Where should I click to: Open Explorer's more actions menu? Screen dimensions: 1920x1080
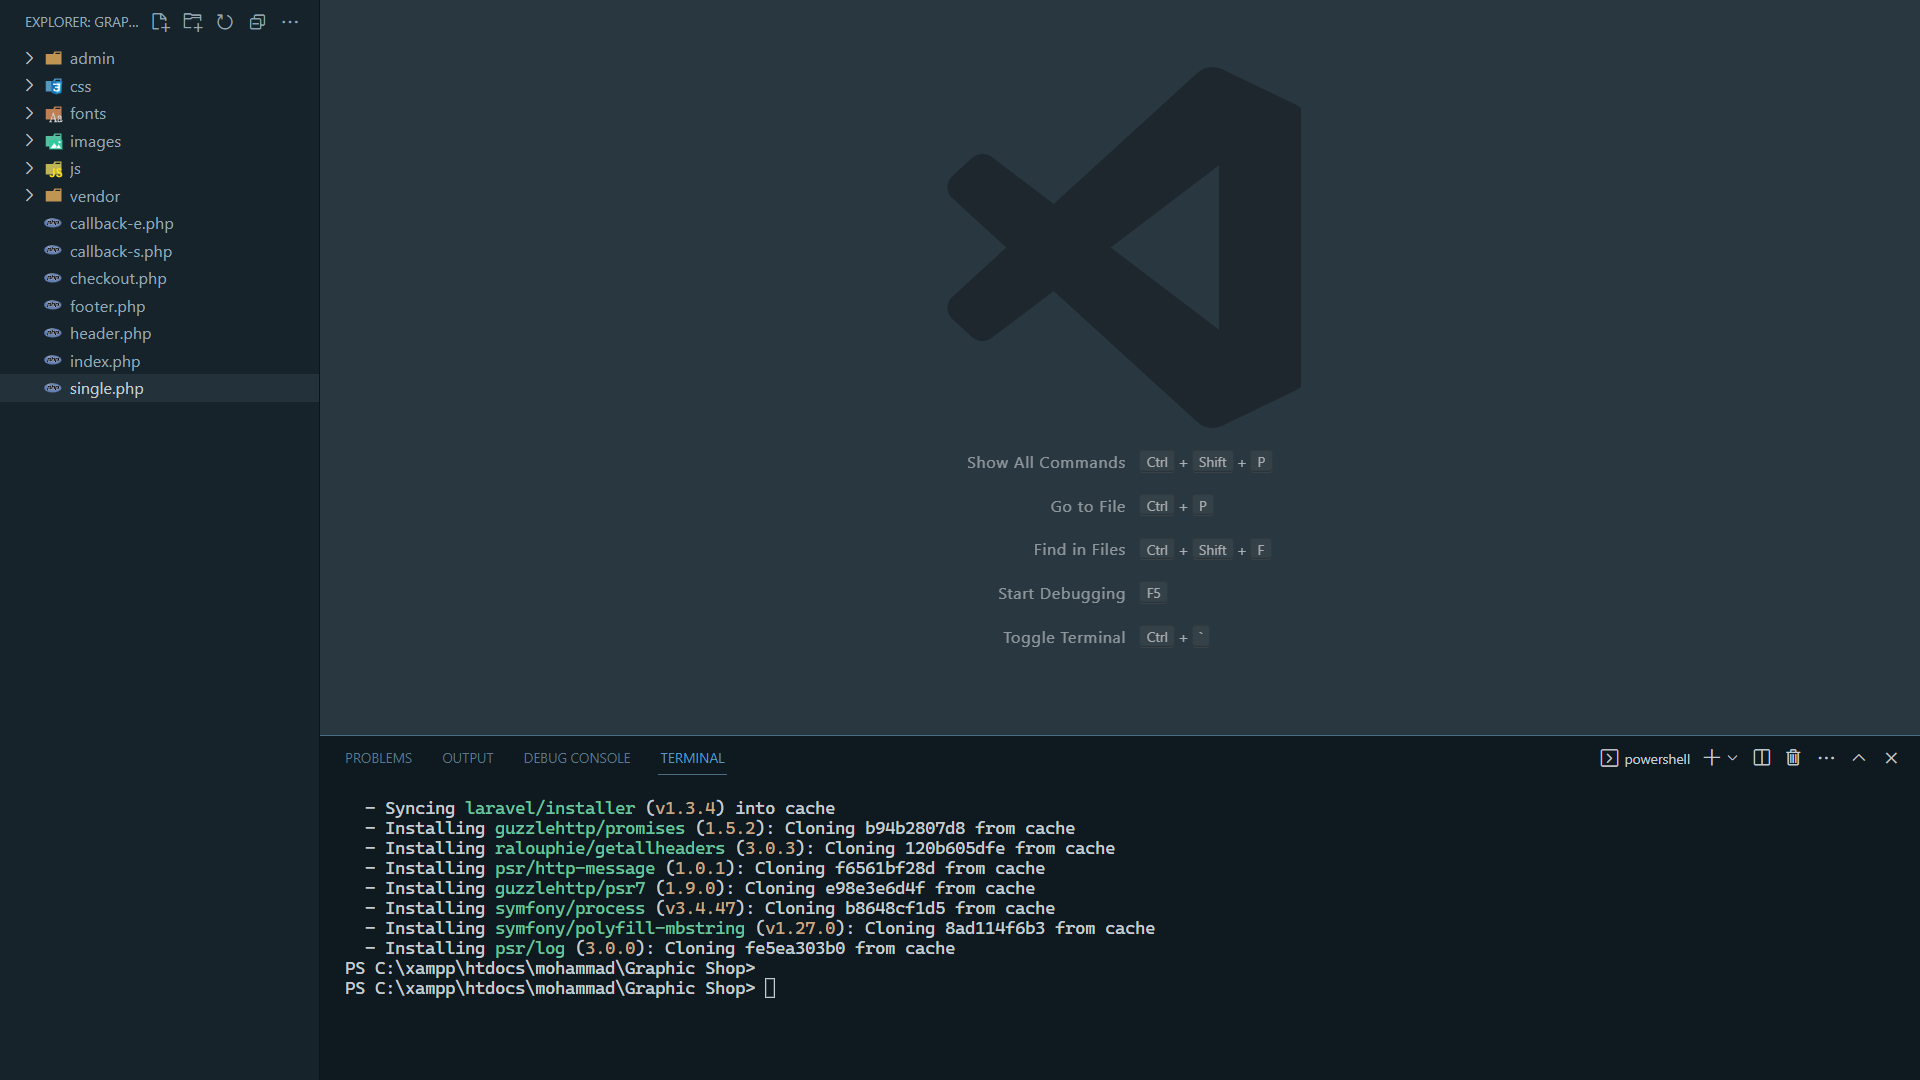pos(290,22)
